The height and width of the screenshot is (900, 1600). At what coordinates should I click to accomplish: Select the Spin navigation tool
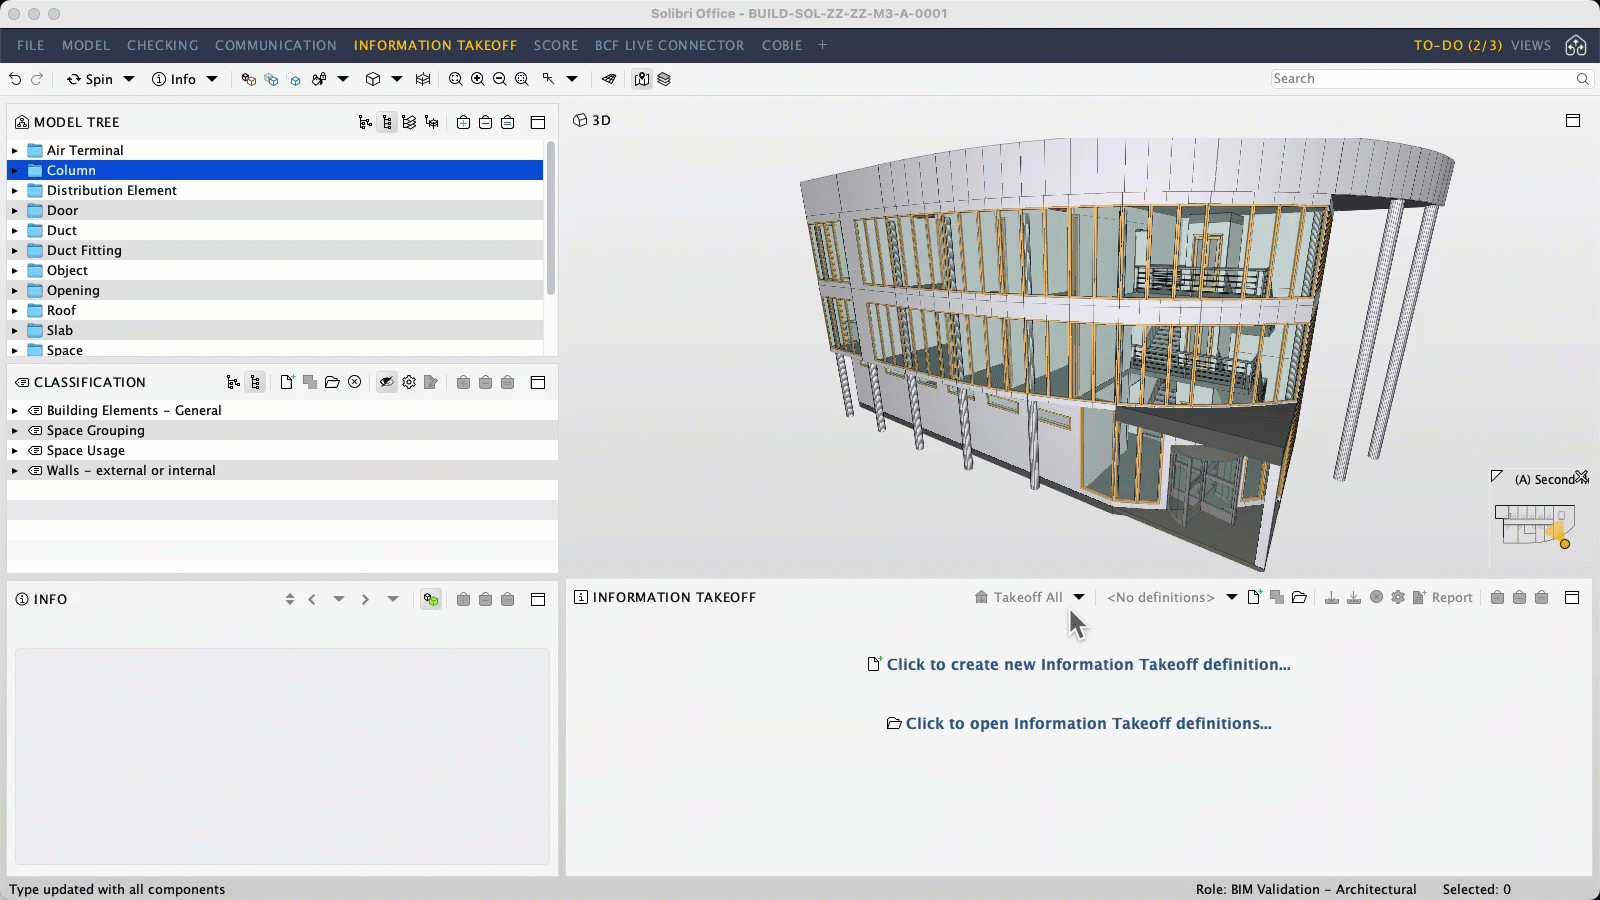pyautogui.click(x=95, y=79)
